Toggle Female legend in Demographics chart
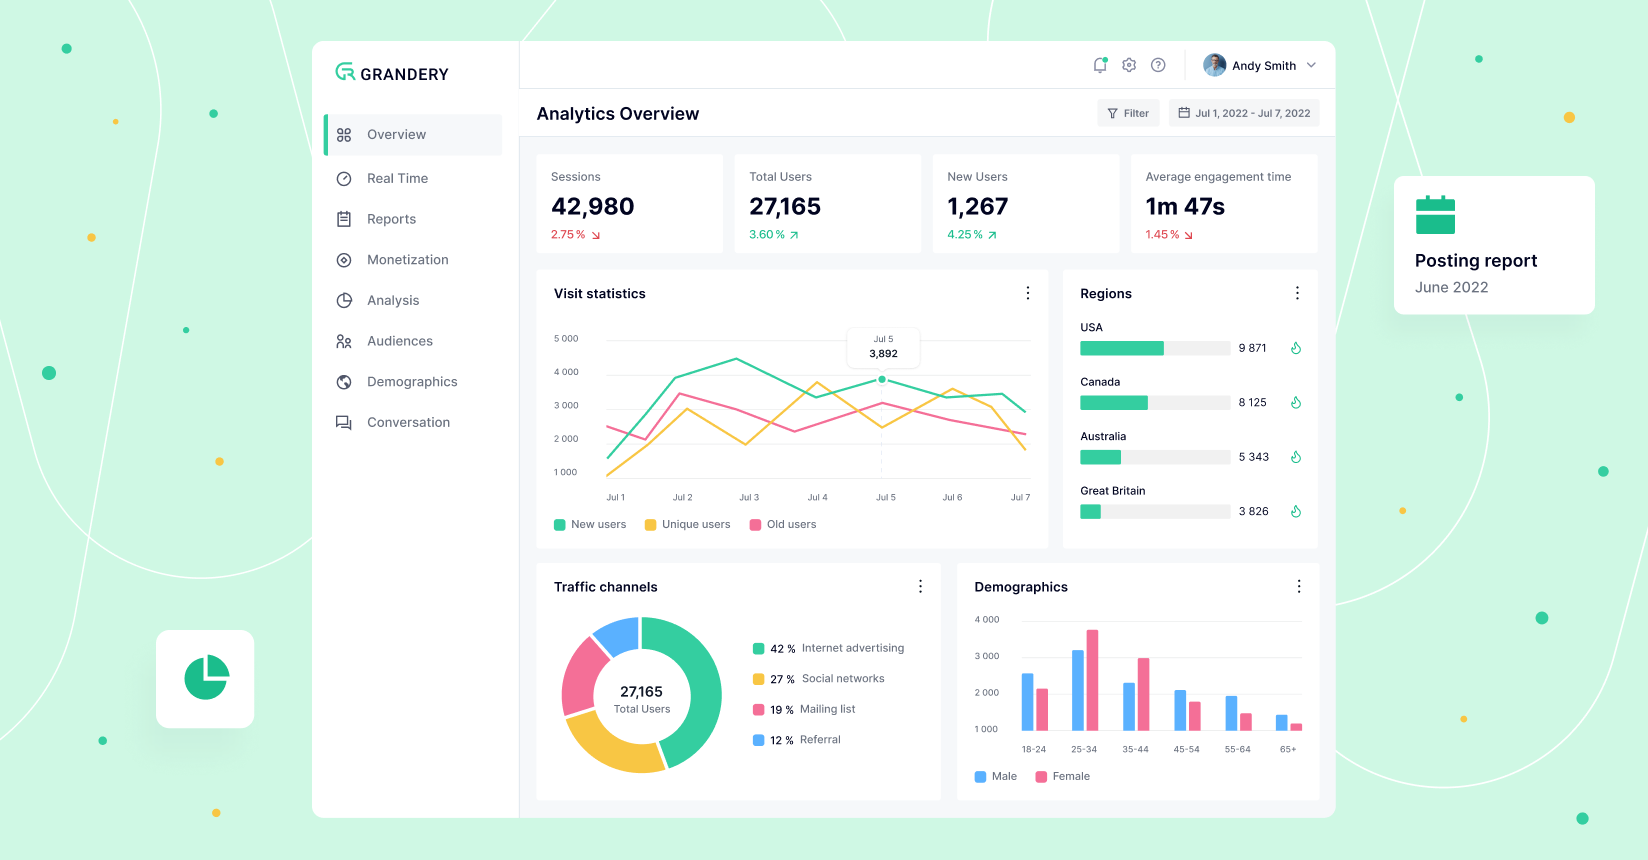 tap(1062, 776)
